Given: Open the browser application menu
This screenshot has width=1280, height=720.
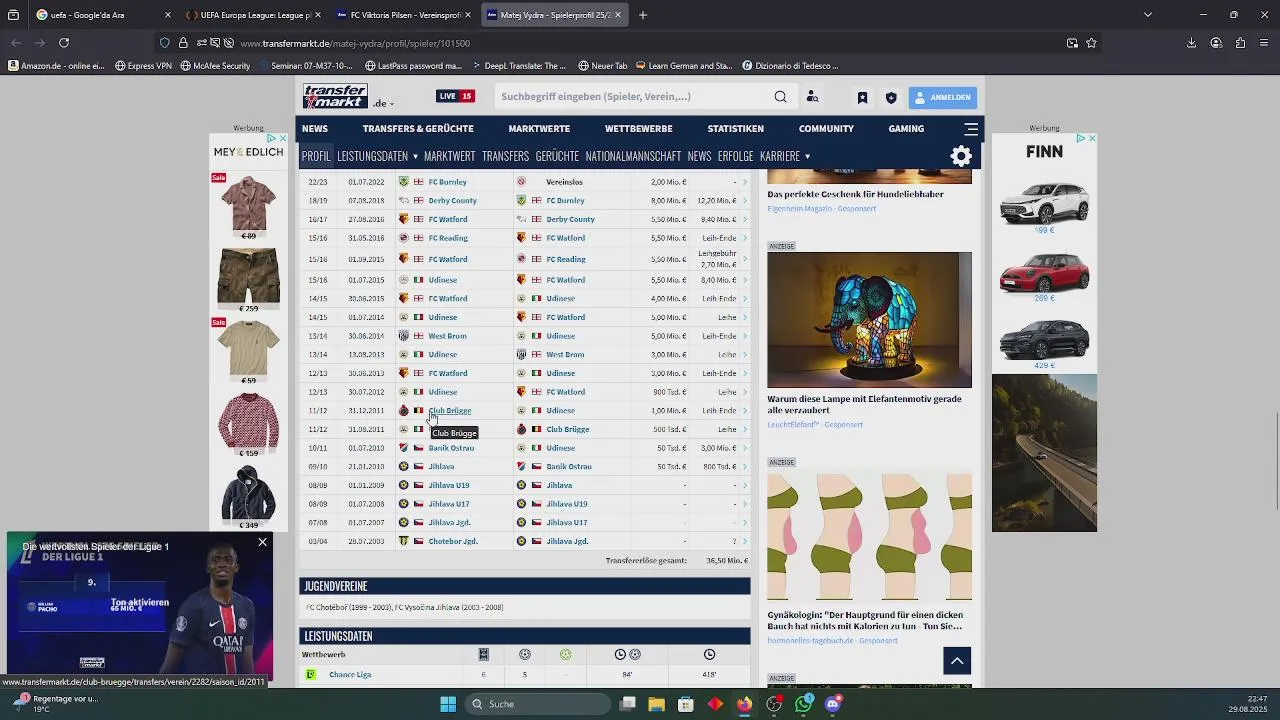Looking at the screenshot, I should [1265, 43].
